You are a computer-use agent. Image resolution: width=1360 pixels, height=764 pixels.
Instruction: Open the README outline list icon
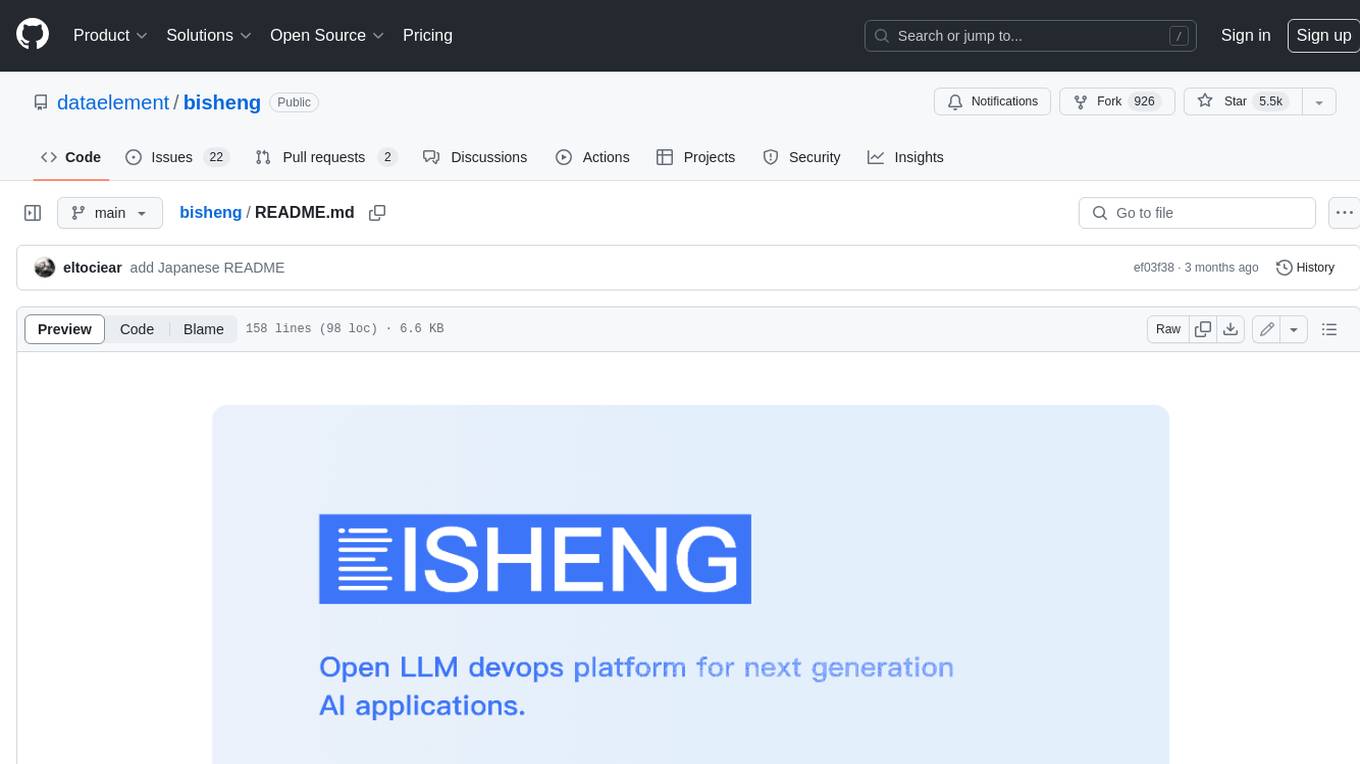pos(1329,329)
